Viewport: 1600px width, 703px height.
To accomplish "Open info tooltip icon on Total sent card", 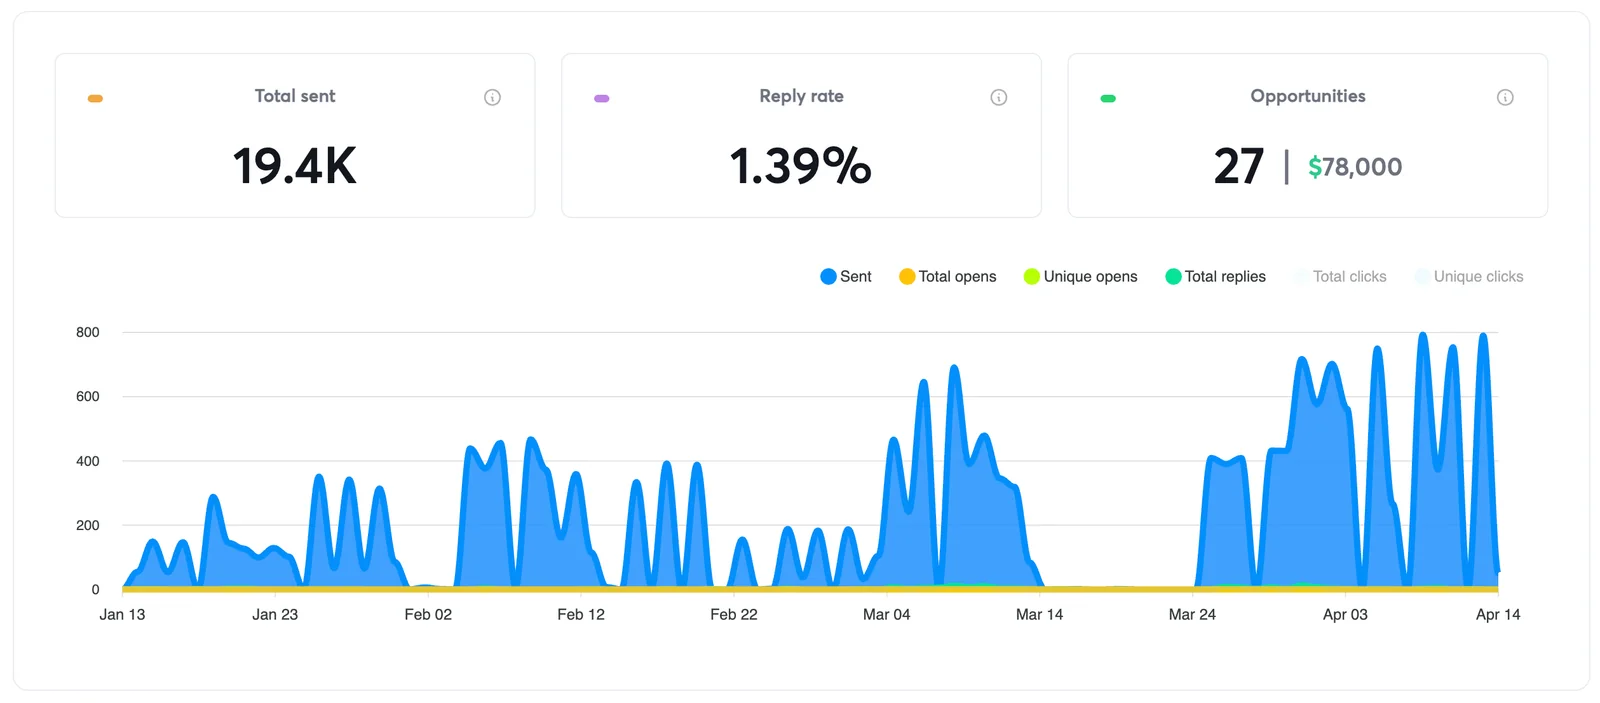I will pos(492,97).
